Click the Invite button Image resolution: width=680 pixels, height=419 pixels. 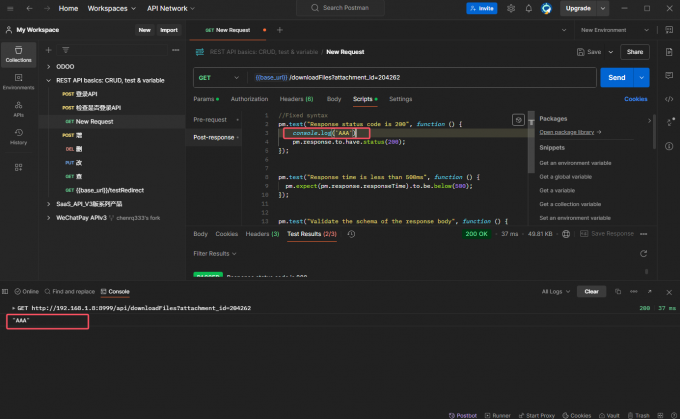481,8
